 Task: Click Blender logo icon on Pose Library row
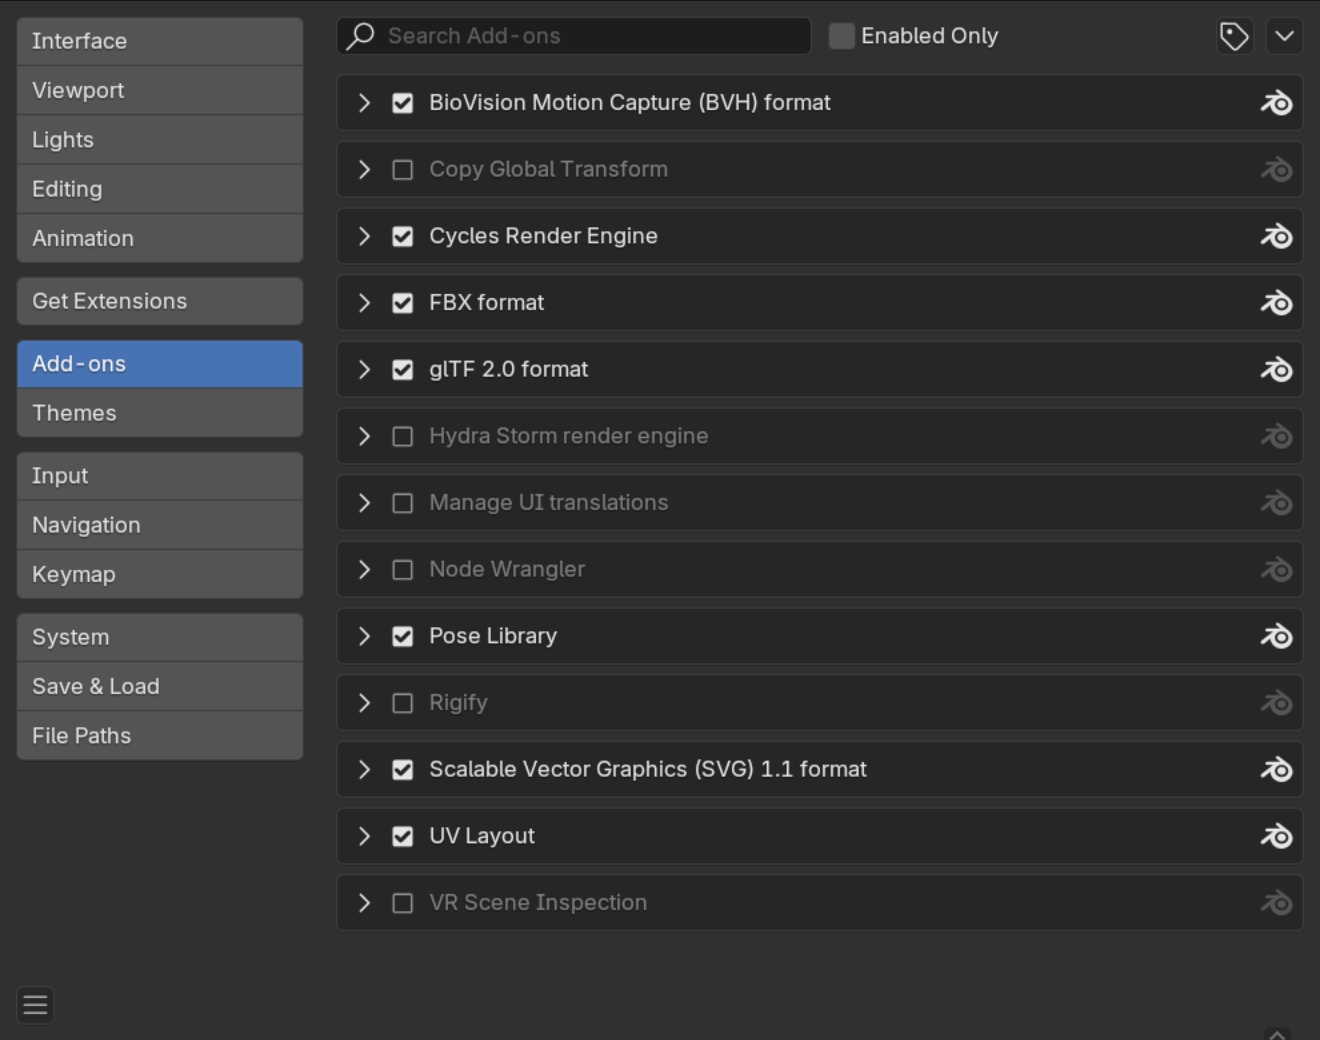[x=1276, y=637]
